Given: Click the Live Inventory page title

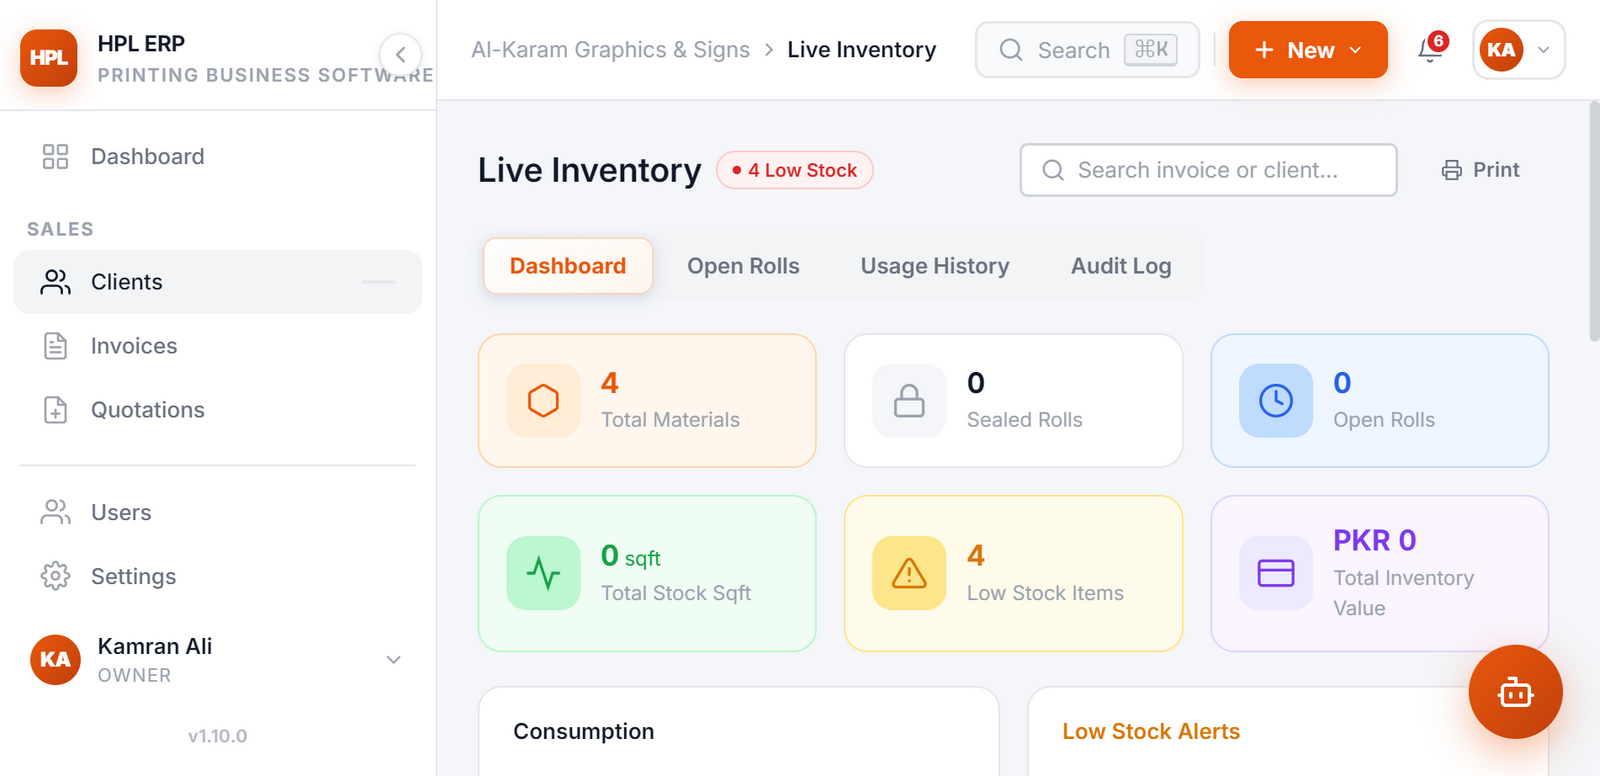Looking at the screenshot, I should coord(590,170).
